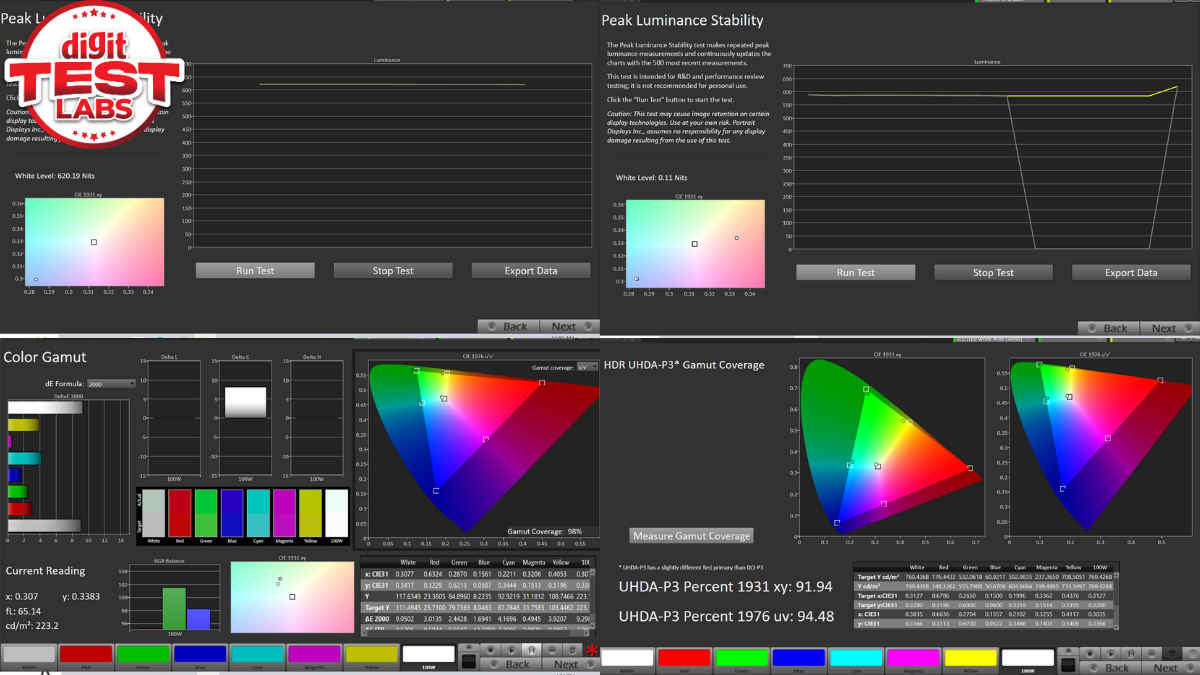Select the red patch in Color Gamut bar
Screen dimensions: 1200x675
[x=85, y=654]
